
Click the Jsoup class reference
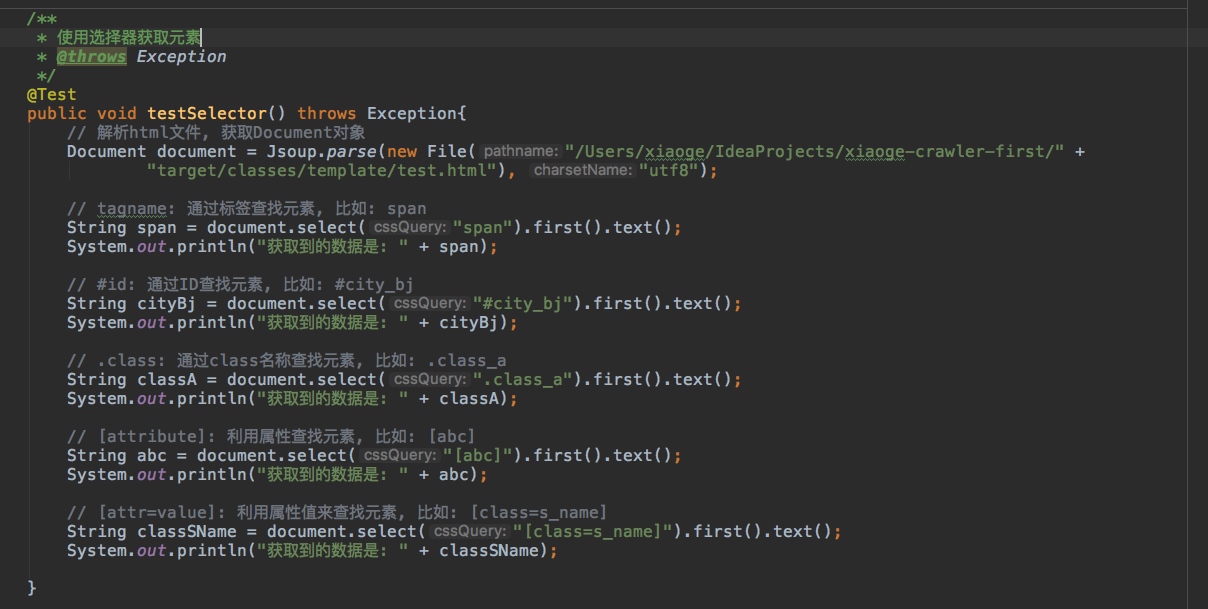click(292, 151)
